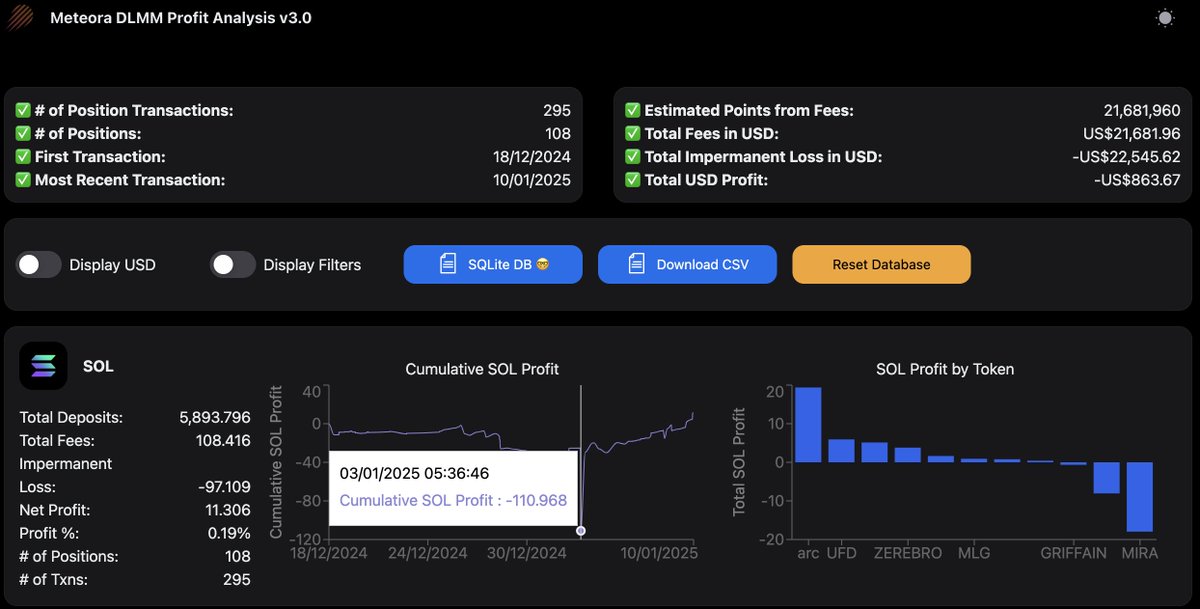This screenshot has height=609, width=1200.
Task: Click green checkmark beside Most Recent Transaction
Action: coord(23,180)
